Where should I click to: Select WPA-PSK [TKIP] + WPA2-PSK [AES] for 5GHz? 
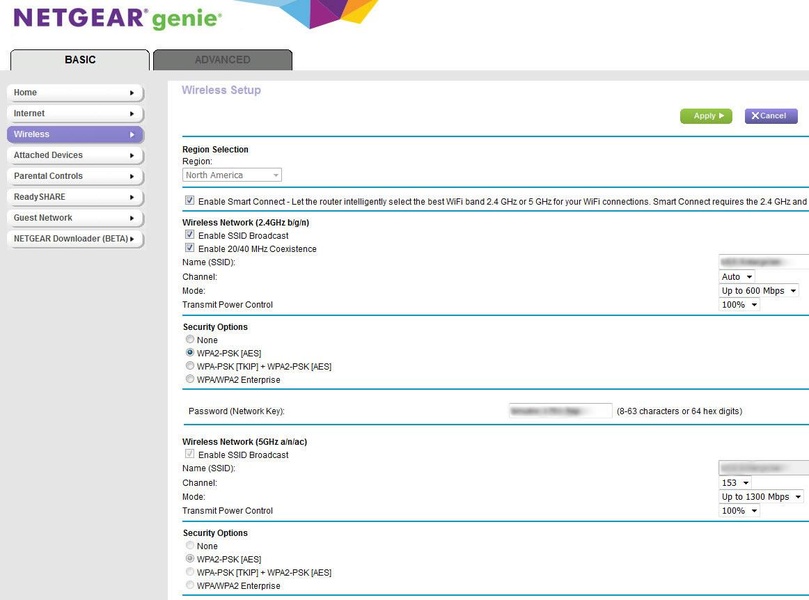[x=190, y=572]
